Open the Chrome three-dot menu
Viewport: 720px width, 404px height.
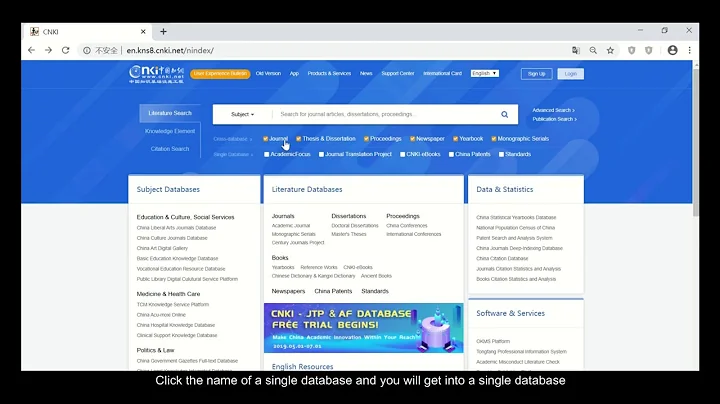pyautogui.click(x=689, y=50)
